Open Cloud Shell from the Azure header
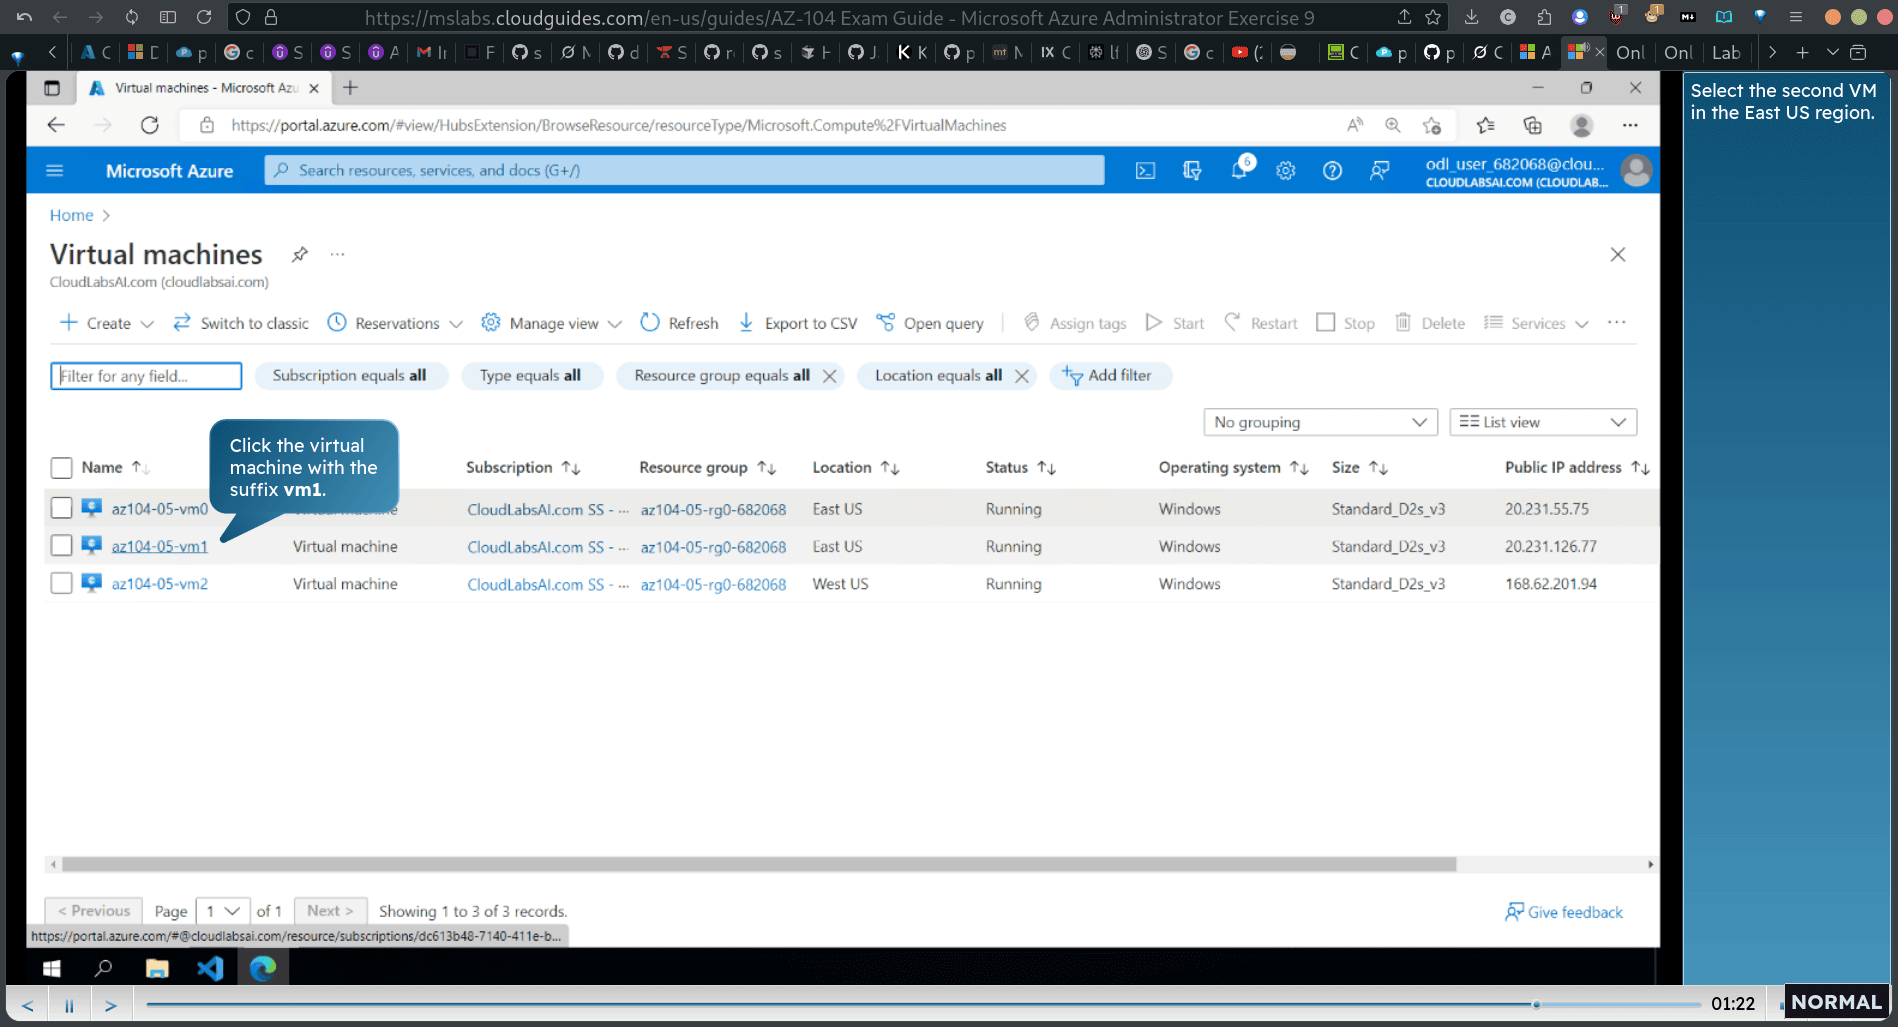This screenshot has height=1027, width=1898. pos(1145,171)
